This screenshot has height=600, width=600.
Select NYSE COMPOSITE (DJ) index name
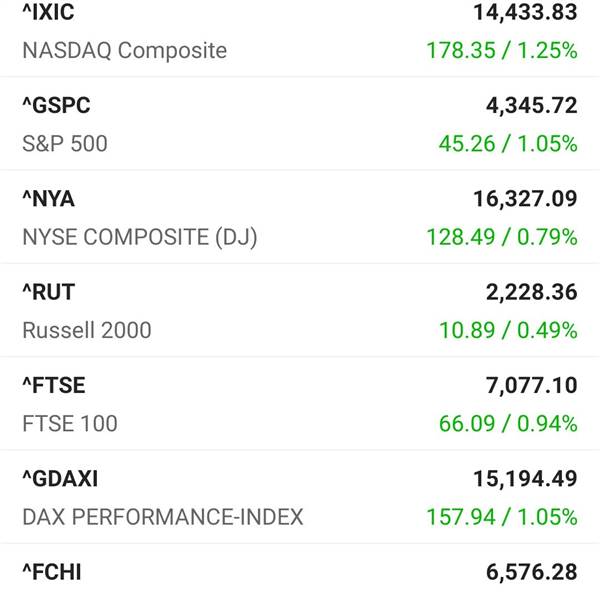140,237
